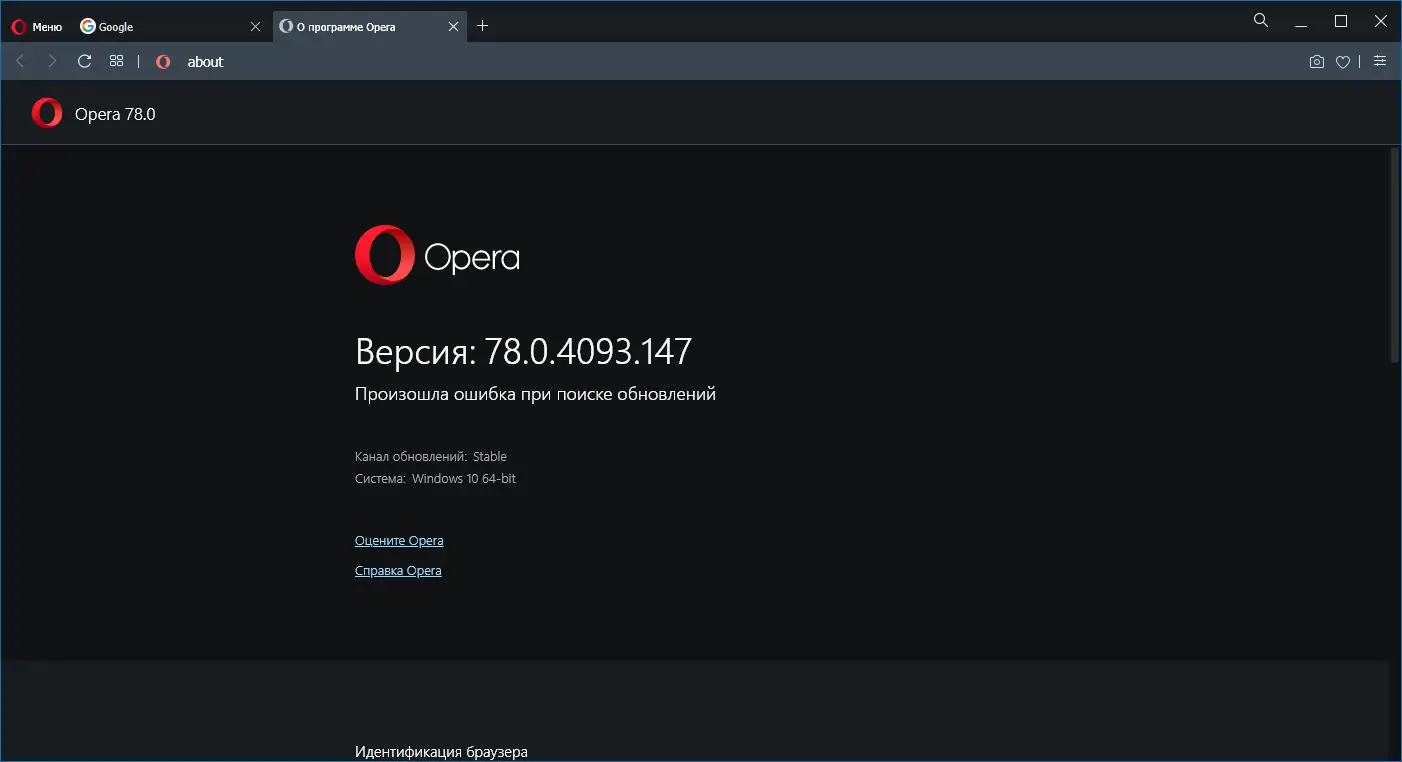Viewport: 1402px width, 762px height.
Task: Close the Google tab
Action: (x=256, y=26)
